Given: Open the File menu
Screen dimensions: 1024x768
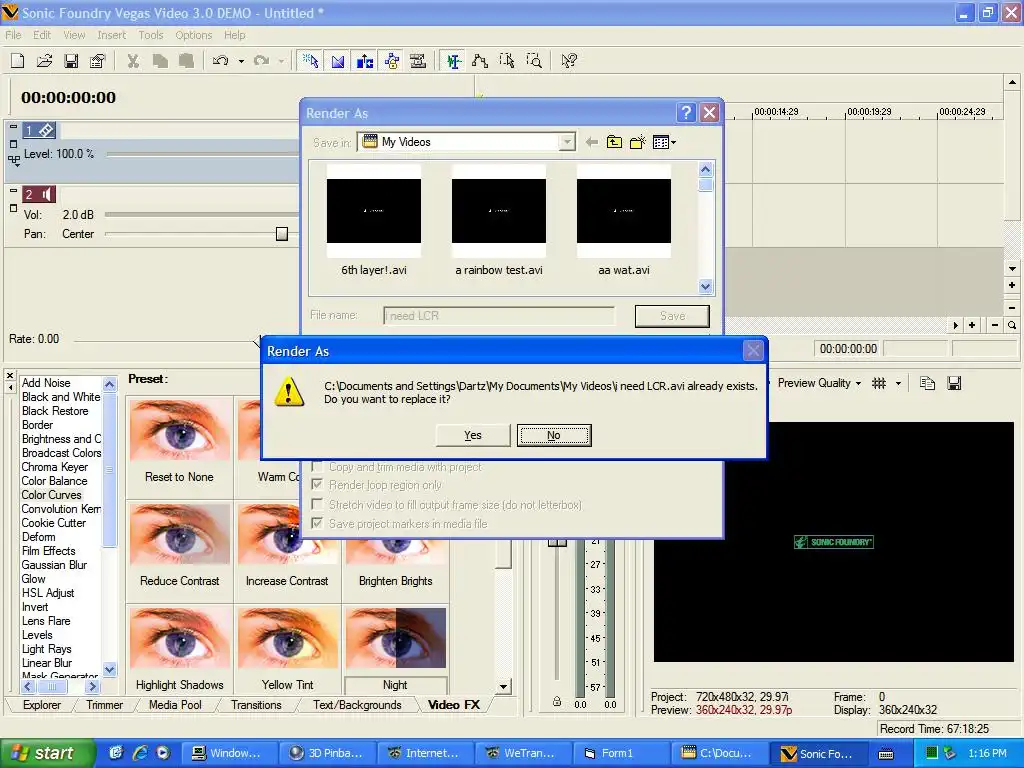Looking at the screenshot, I should [x=13, y=35].
